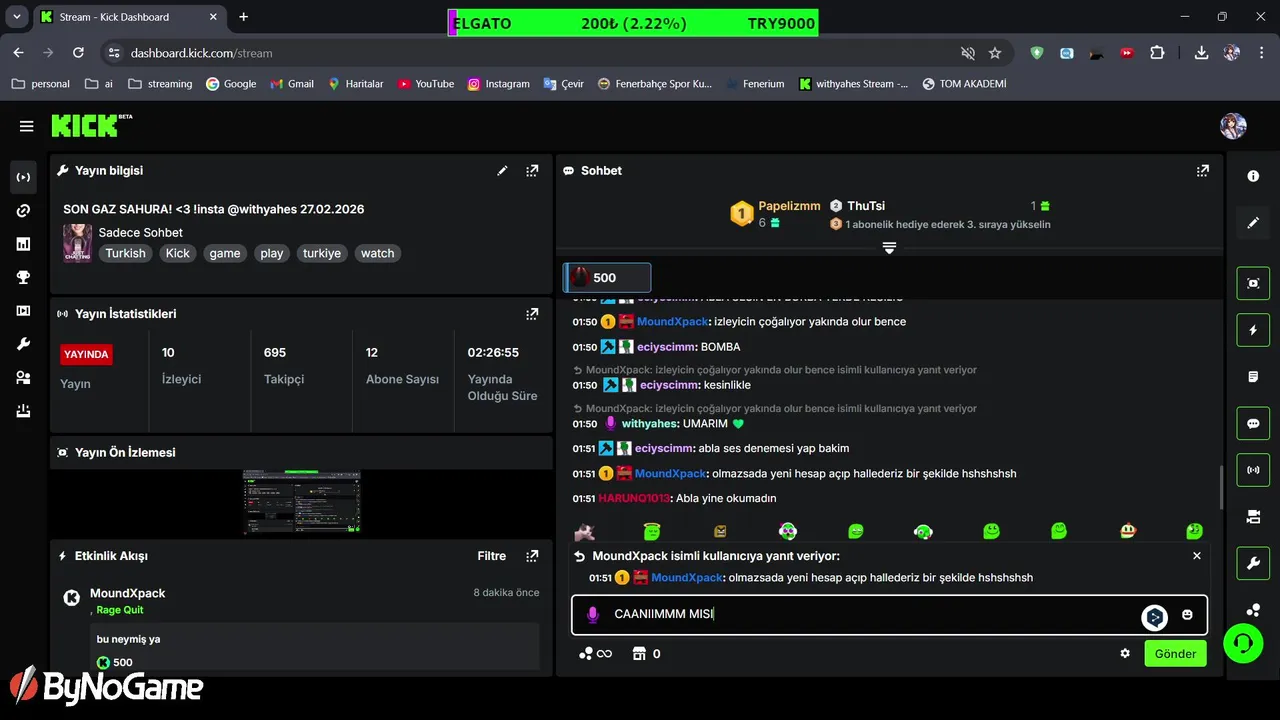Screen dimensions: 1280x720
Task: Open the wrench settings icon in left sidebar
Action: [x=23, y=344]
